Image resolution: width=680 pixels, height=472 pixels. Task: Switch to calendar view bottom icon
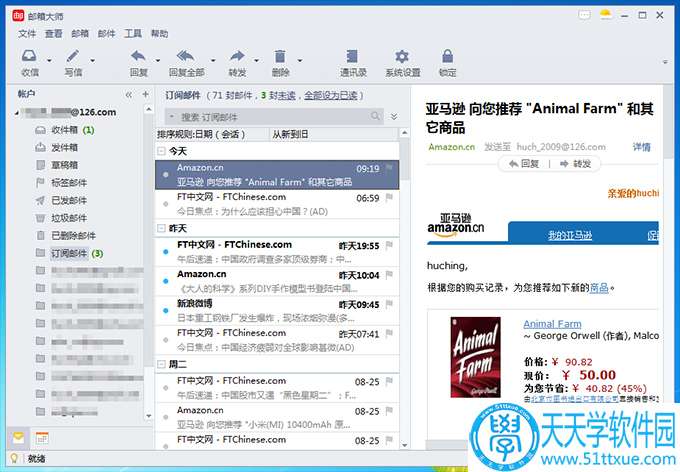pos(42,438)
